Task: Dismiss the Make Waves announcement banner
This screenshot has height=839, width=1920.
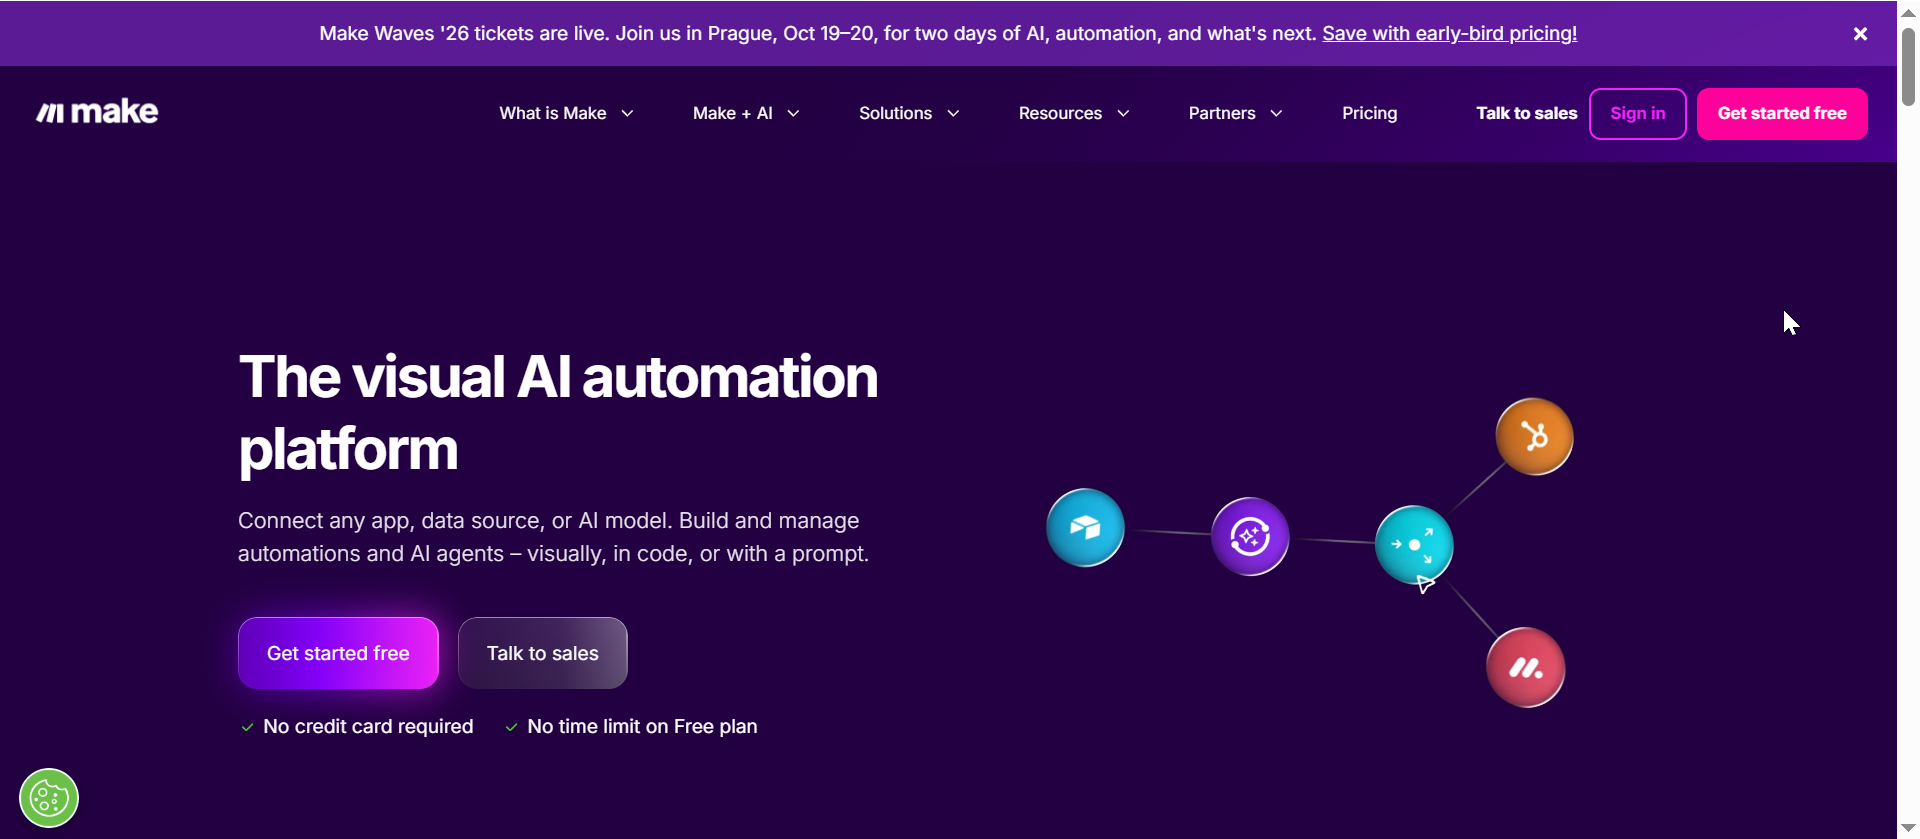Action: (1860, 34)
